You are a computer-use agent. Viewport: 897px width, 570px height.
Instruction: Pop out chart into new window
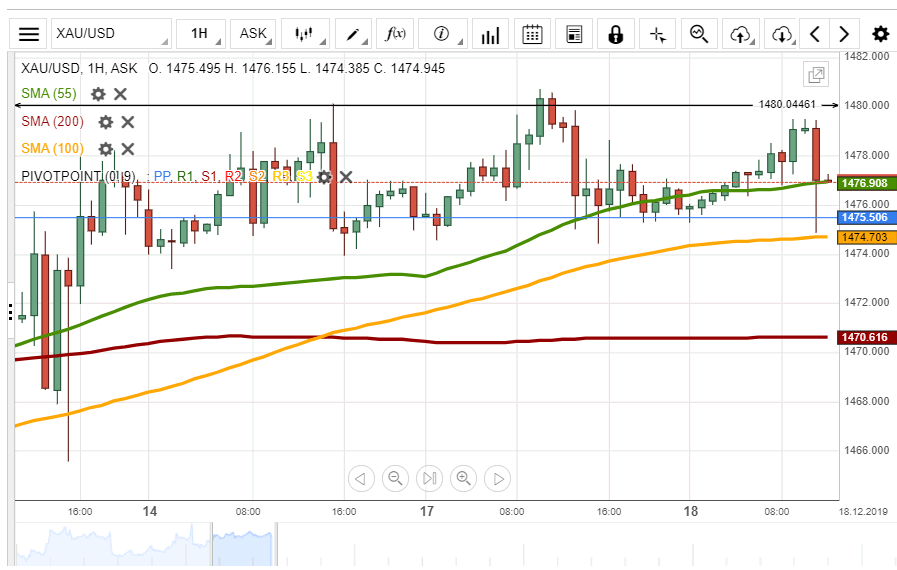(816, 74)
